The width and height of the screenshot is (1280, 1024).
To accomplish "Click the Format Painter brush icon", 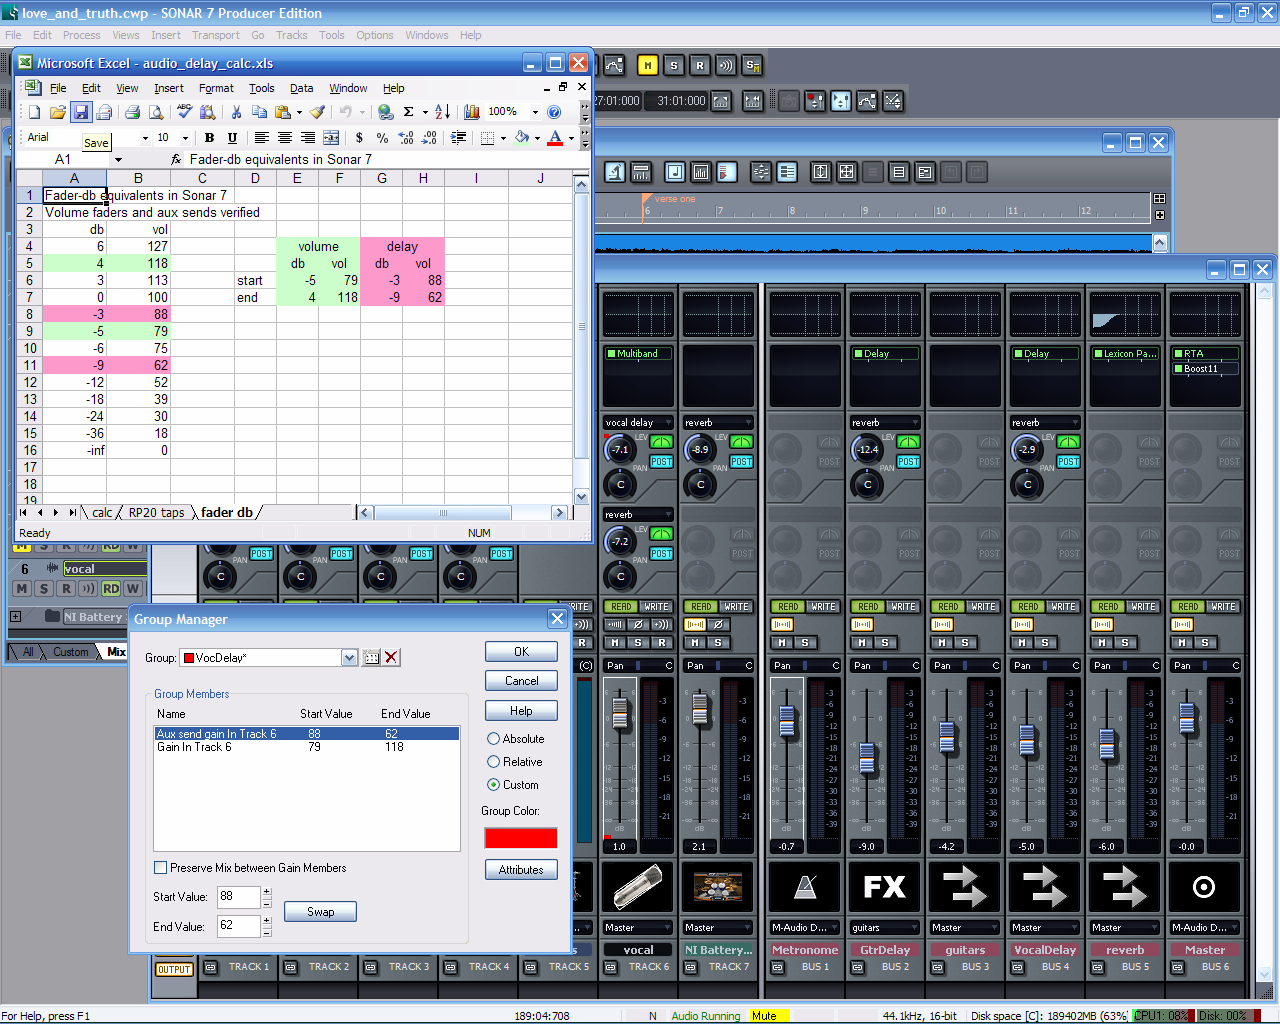I will point(317,112).
